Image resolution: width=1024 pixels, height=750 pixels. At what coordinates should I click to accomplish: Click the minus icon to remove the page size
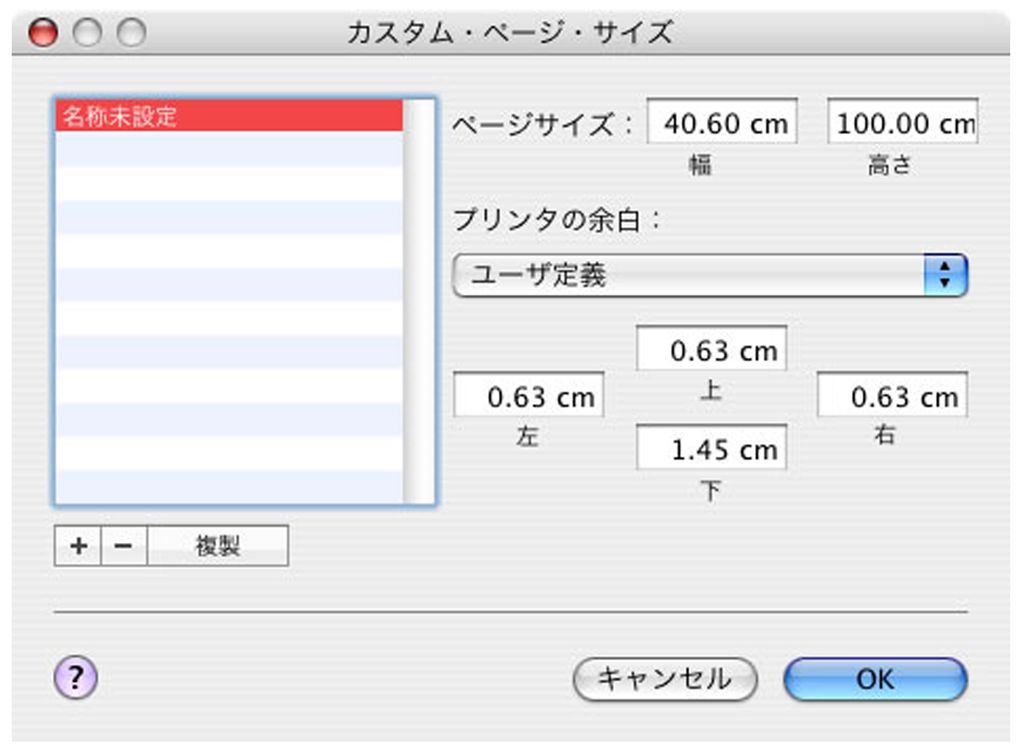click(123, 547)
